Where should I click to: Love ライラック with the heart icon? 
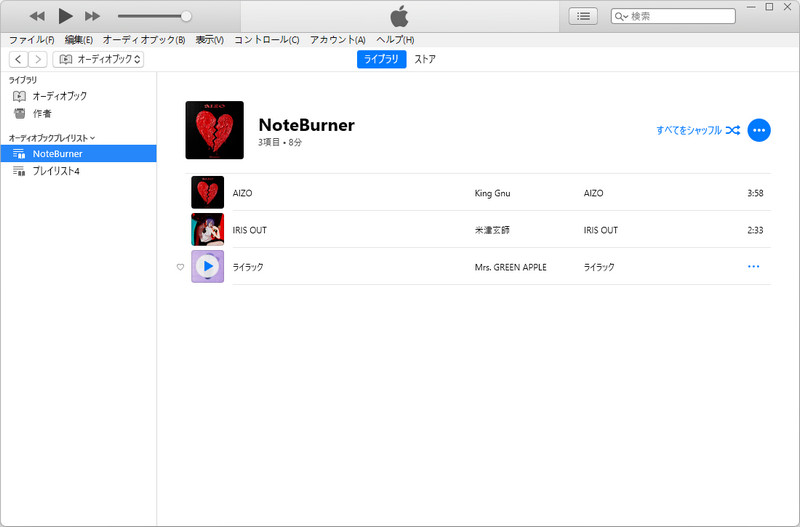coord(180,267)
